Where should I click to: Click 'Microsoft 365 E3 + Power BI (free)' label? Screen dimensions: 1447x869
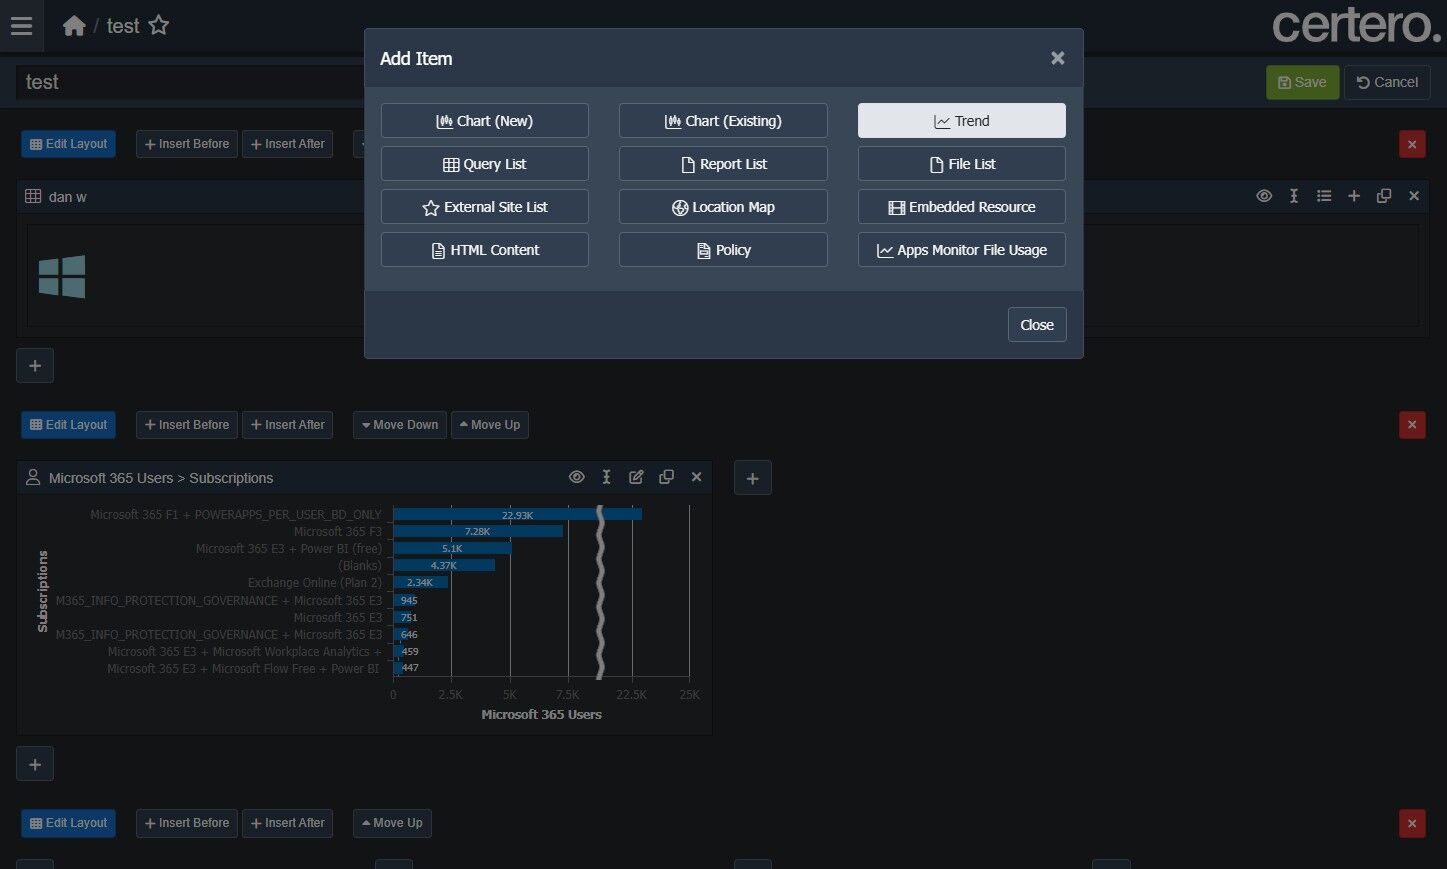(289, 549)
